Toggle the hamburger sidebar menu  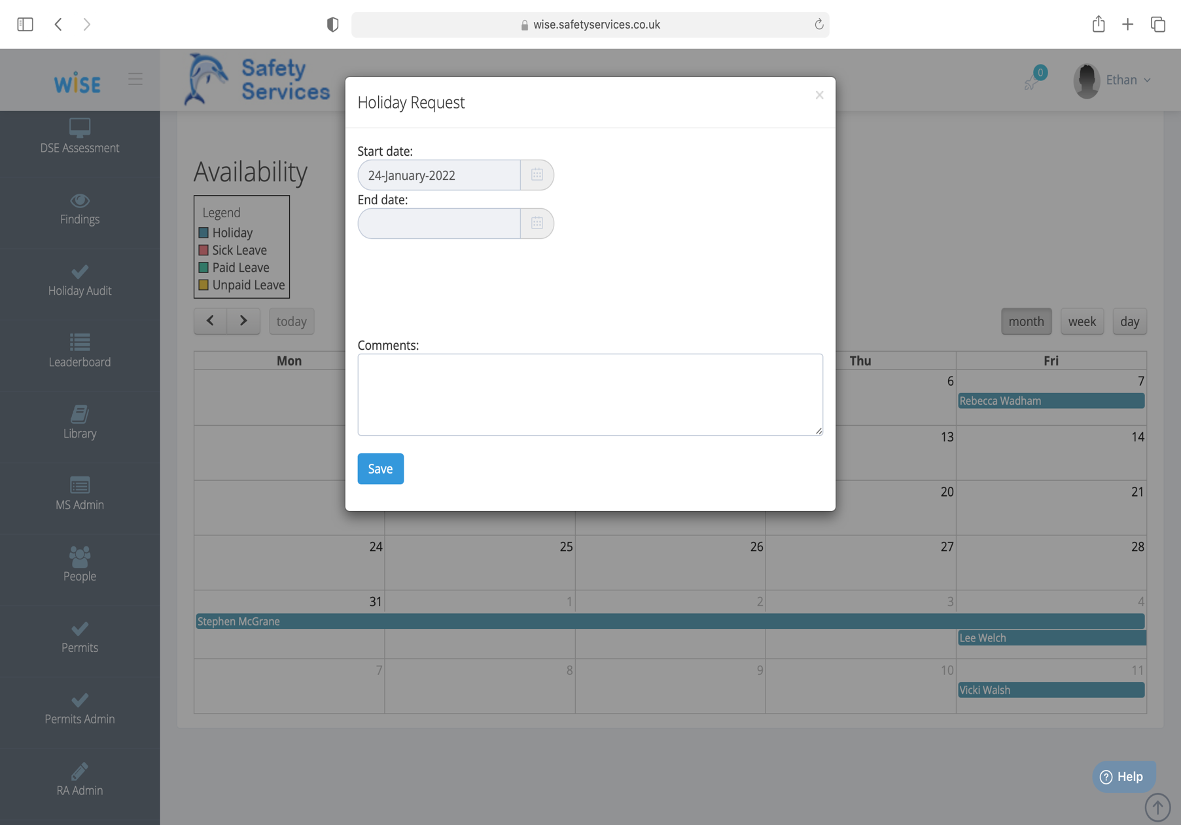[136, 79]
